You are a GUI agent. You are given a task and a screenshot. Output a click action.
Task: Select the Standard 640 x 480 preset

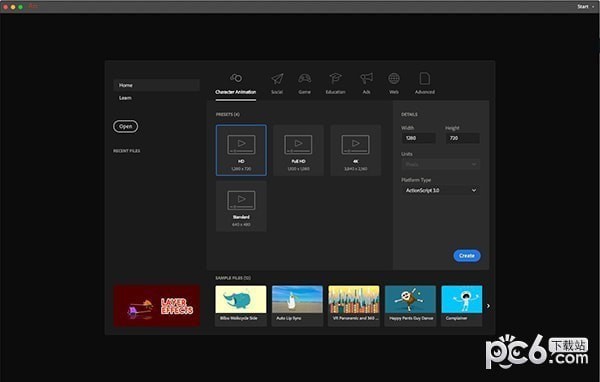click(x=241, y=206)
